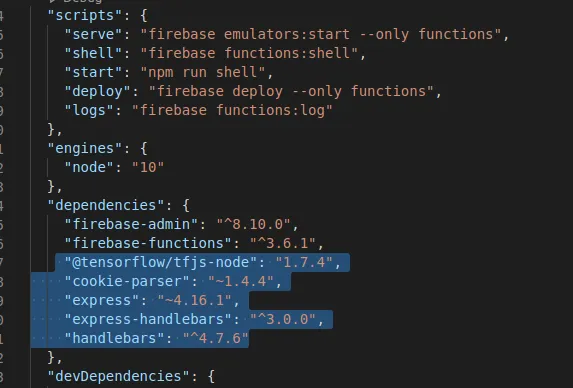The height and width of the screenshot is (388, 573).
Task: Click the node version value "10"
Action: pos(148,167)
